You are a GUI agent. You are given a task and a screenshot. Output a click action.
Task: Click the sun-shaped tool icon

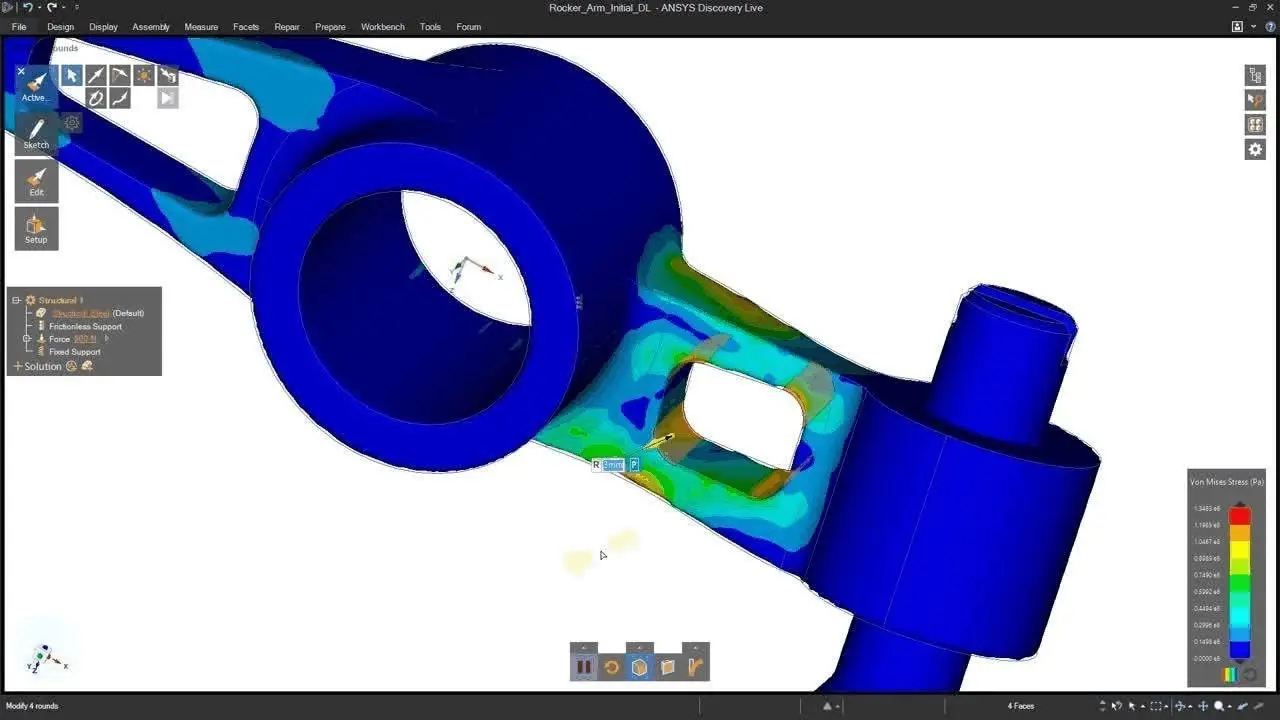pyautogui.click(x=144, y=75)
